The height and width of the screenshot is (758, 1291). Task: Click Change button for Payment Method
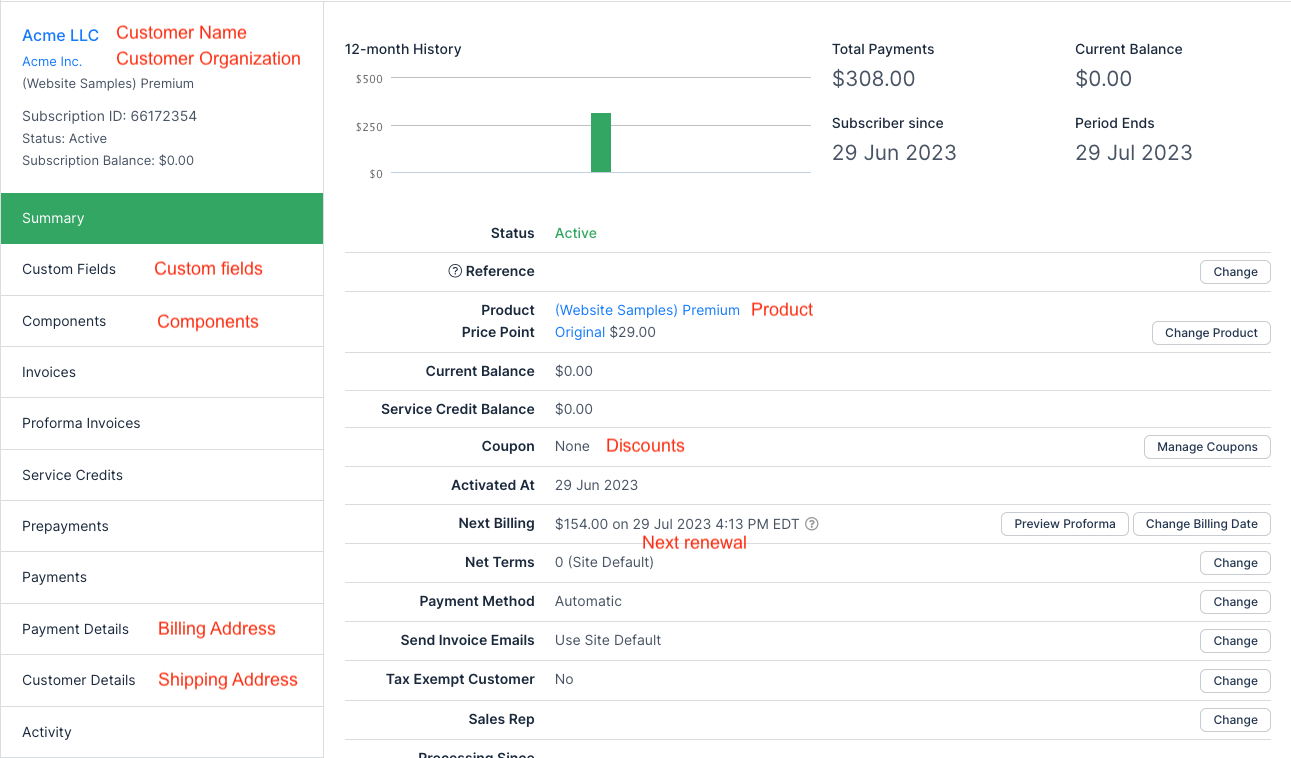(1235, 602)
